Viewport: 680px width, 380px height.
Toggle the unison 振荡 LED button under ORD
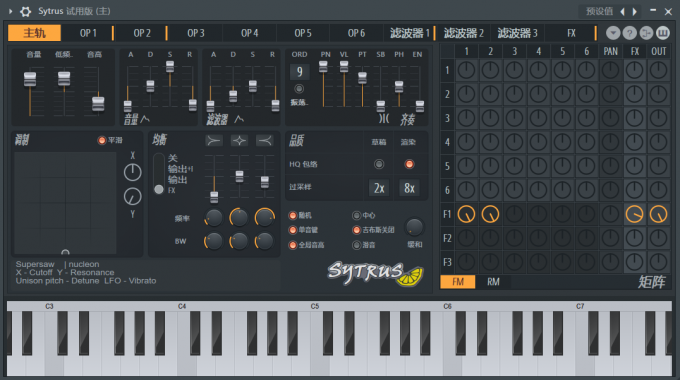click(x=299, y=89)
